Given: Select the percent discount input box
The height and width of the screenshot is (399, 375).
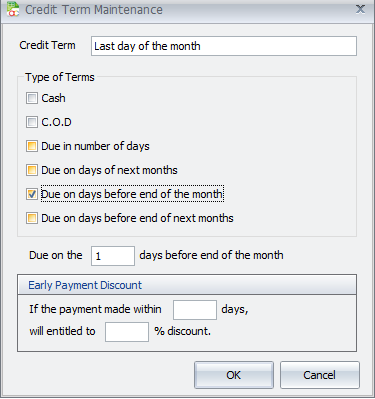Looking at the screenshot, I should (127, 332).
